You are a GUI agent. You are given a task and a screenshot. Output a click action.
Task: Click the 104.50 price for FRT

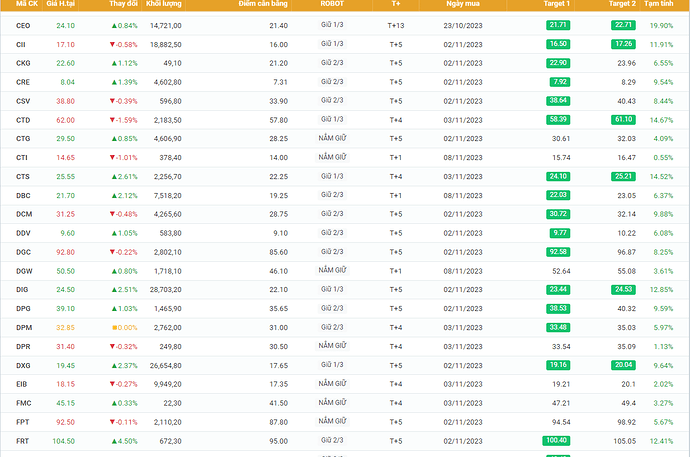(63, 441)
